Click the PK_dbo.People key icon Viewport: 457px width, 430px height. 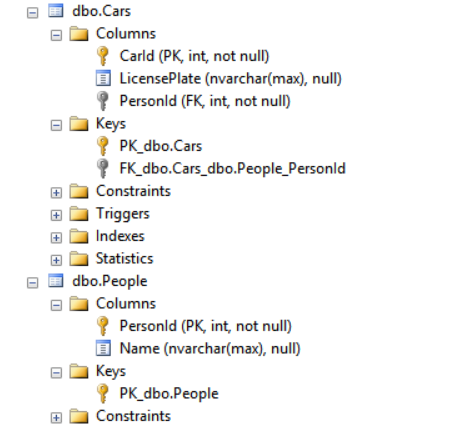coord(103,393)
